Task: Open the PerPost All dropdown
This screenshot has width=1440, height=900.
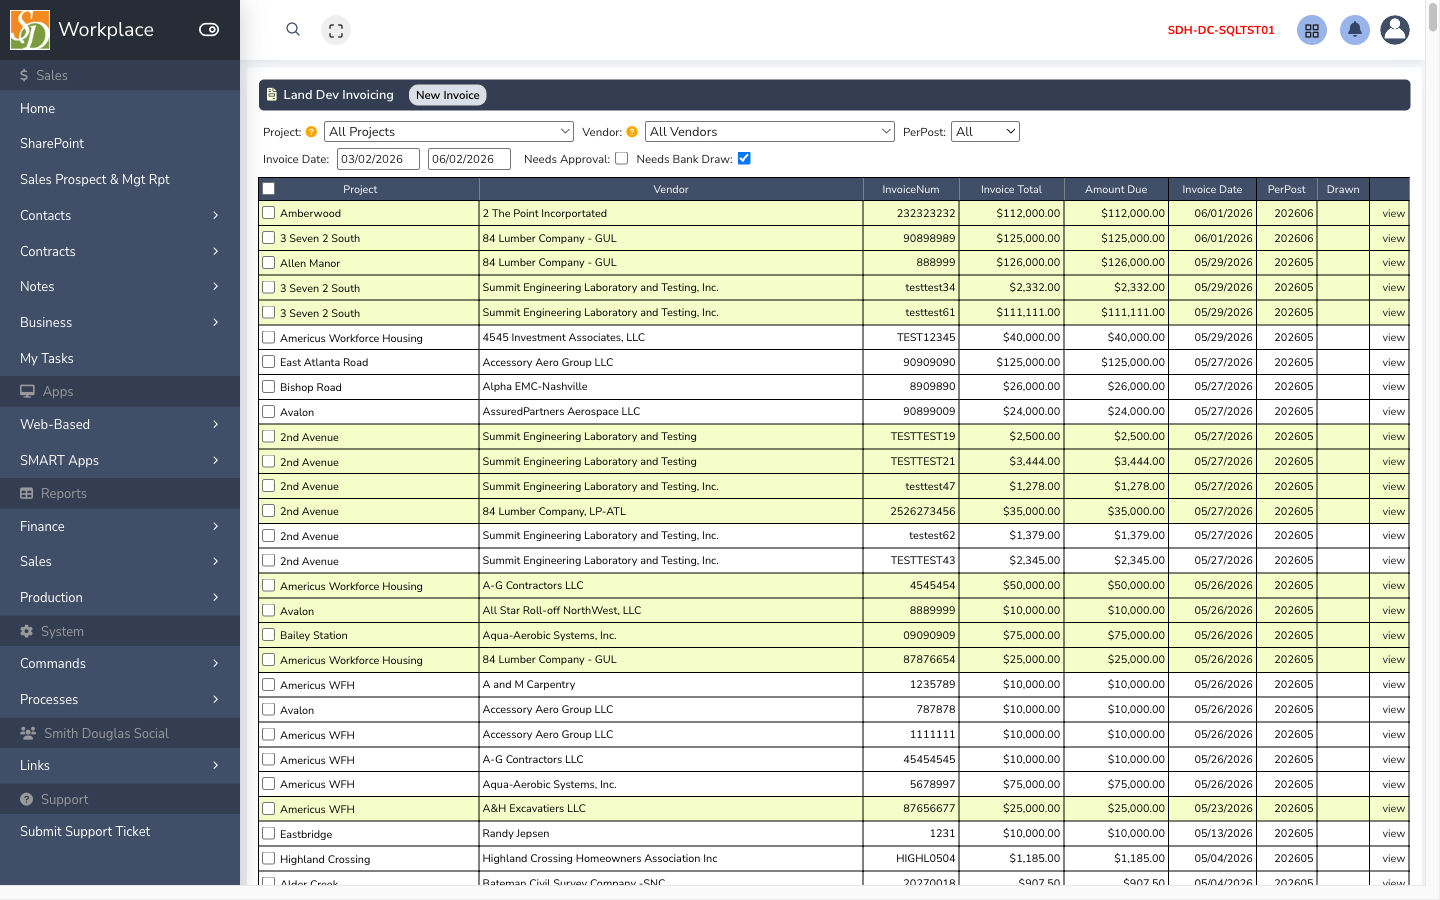Action: (x=985, y=132)
